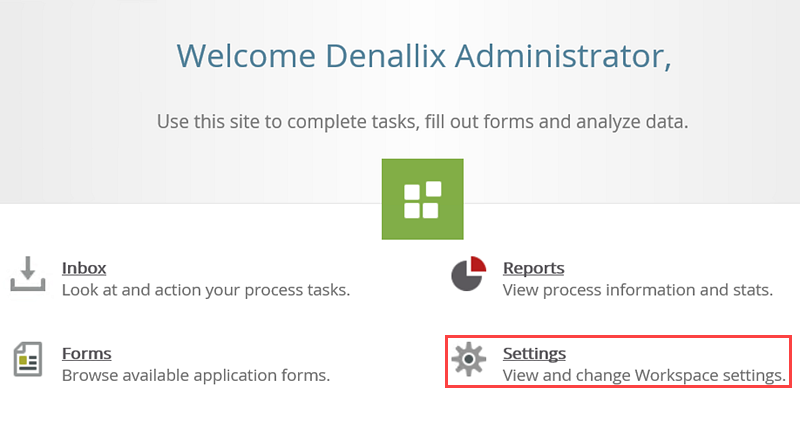Click "Browse available application forms" description
Viewport: 800px width, 421px height.
point(196,376)
